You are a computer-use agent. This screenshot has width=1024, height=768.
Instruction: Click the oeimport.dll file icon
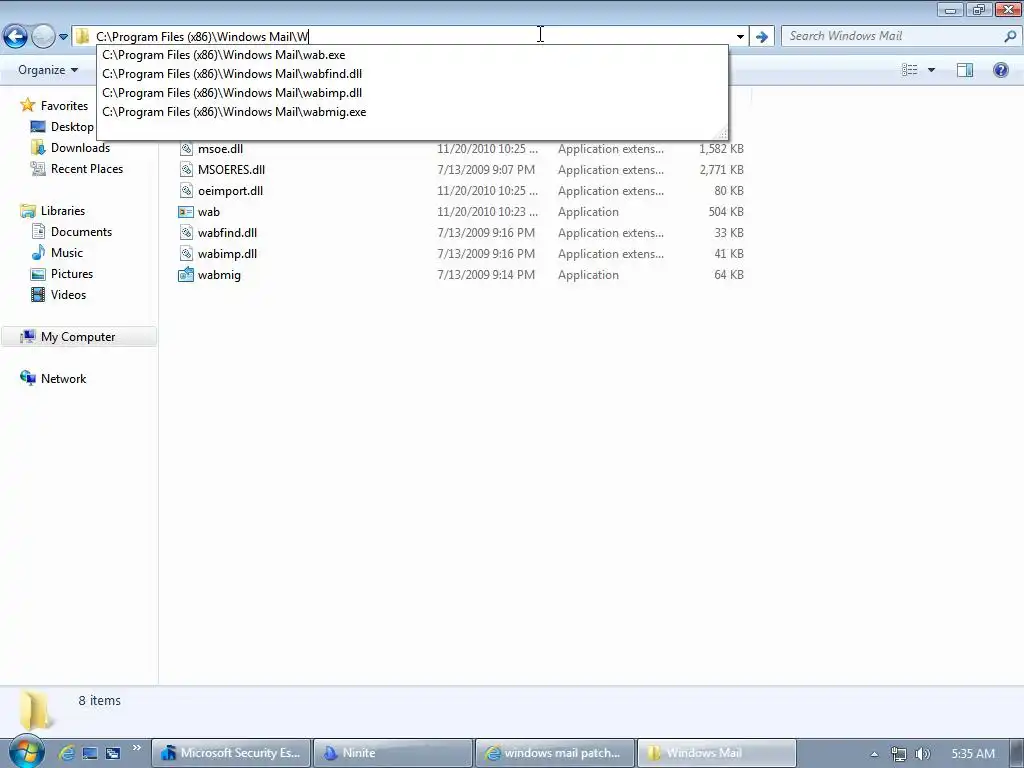pyautogui.click(x=186, y=191)
